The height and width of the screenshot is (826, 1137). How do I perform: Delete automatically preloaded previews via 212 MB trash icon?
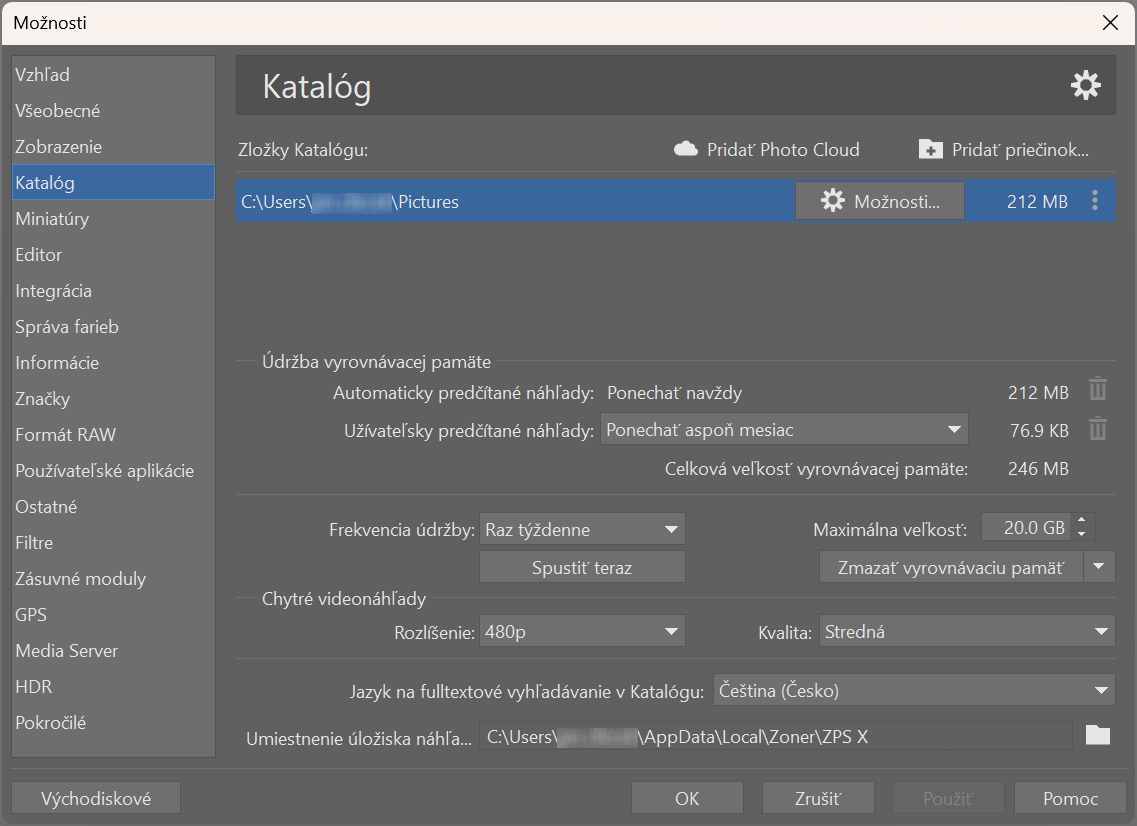click(1098, 389)
